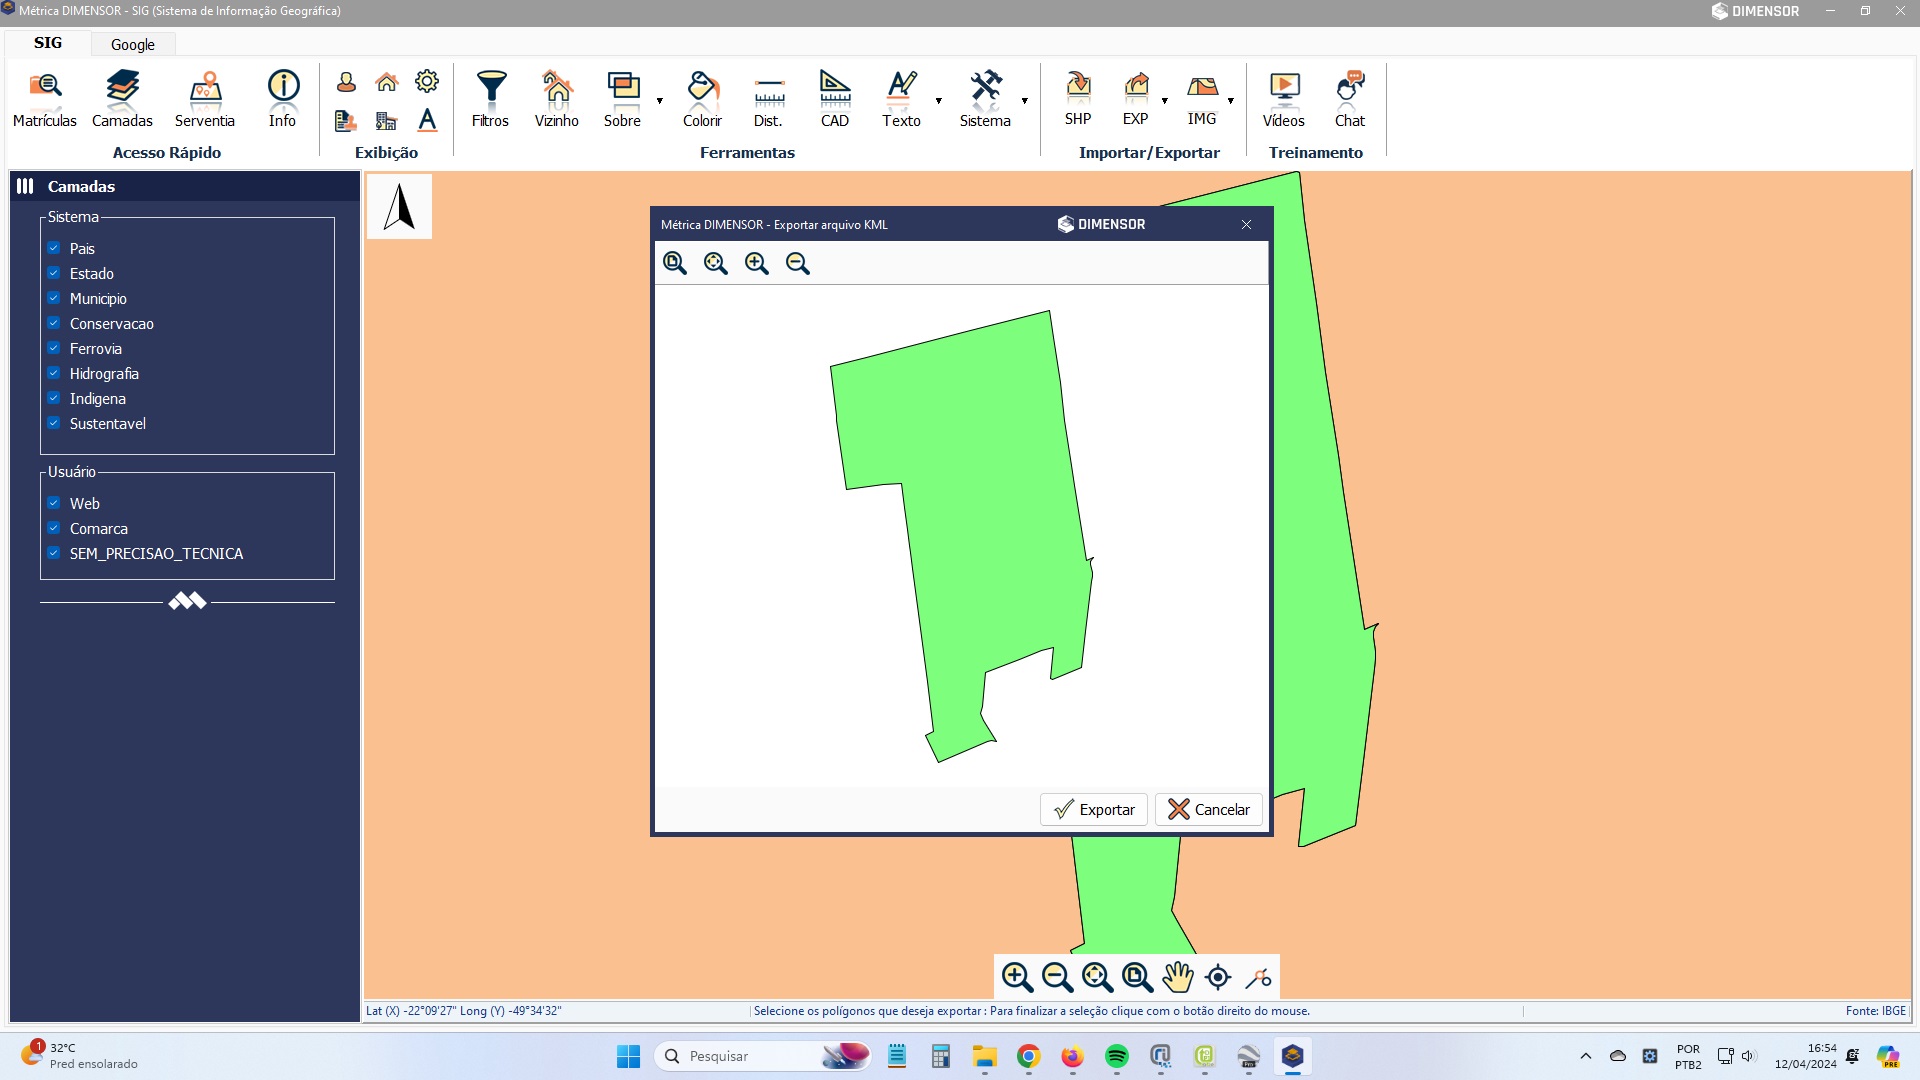Click the Texto tool icon
1920x1080 pixels.
point(902,99)
